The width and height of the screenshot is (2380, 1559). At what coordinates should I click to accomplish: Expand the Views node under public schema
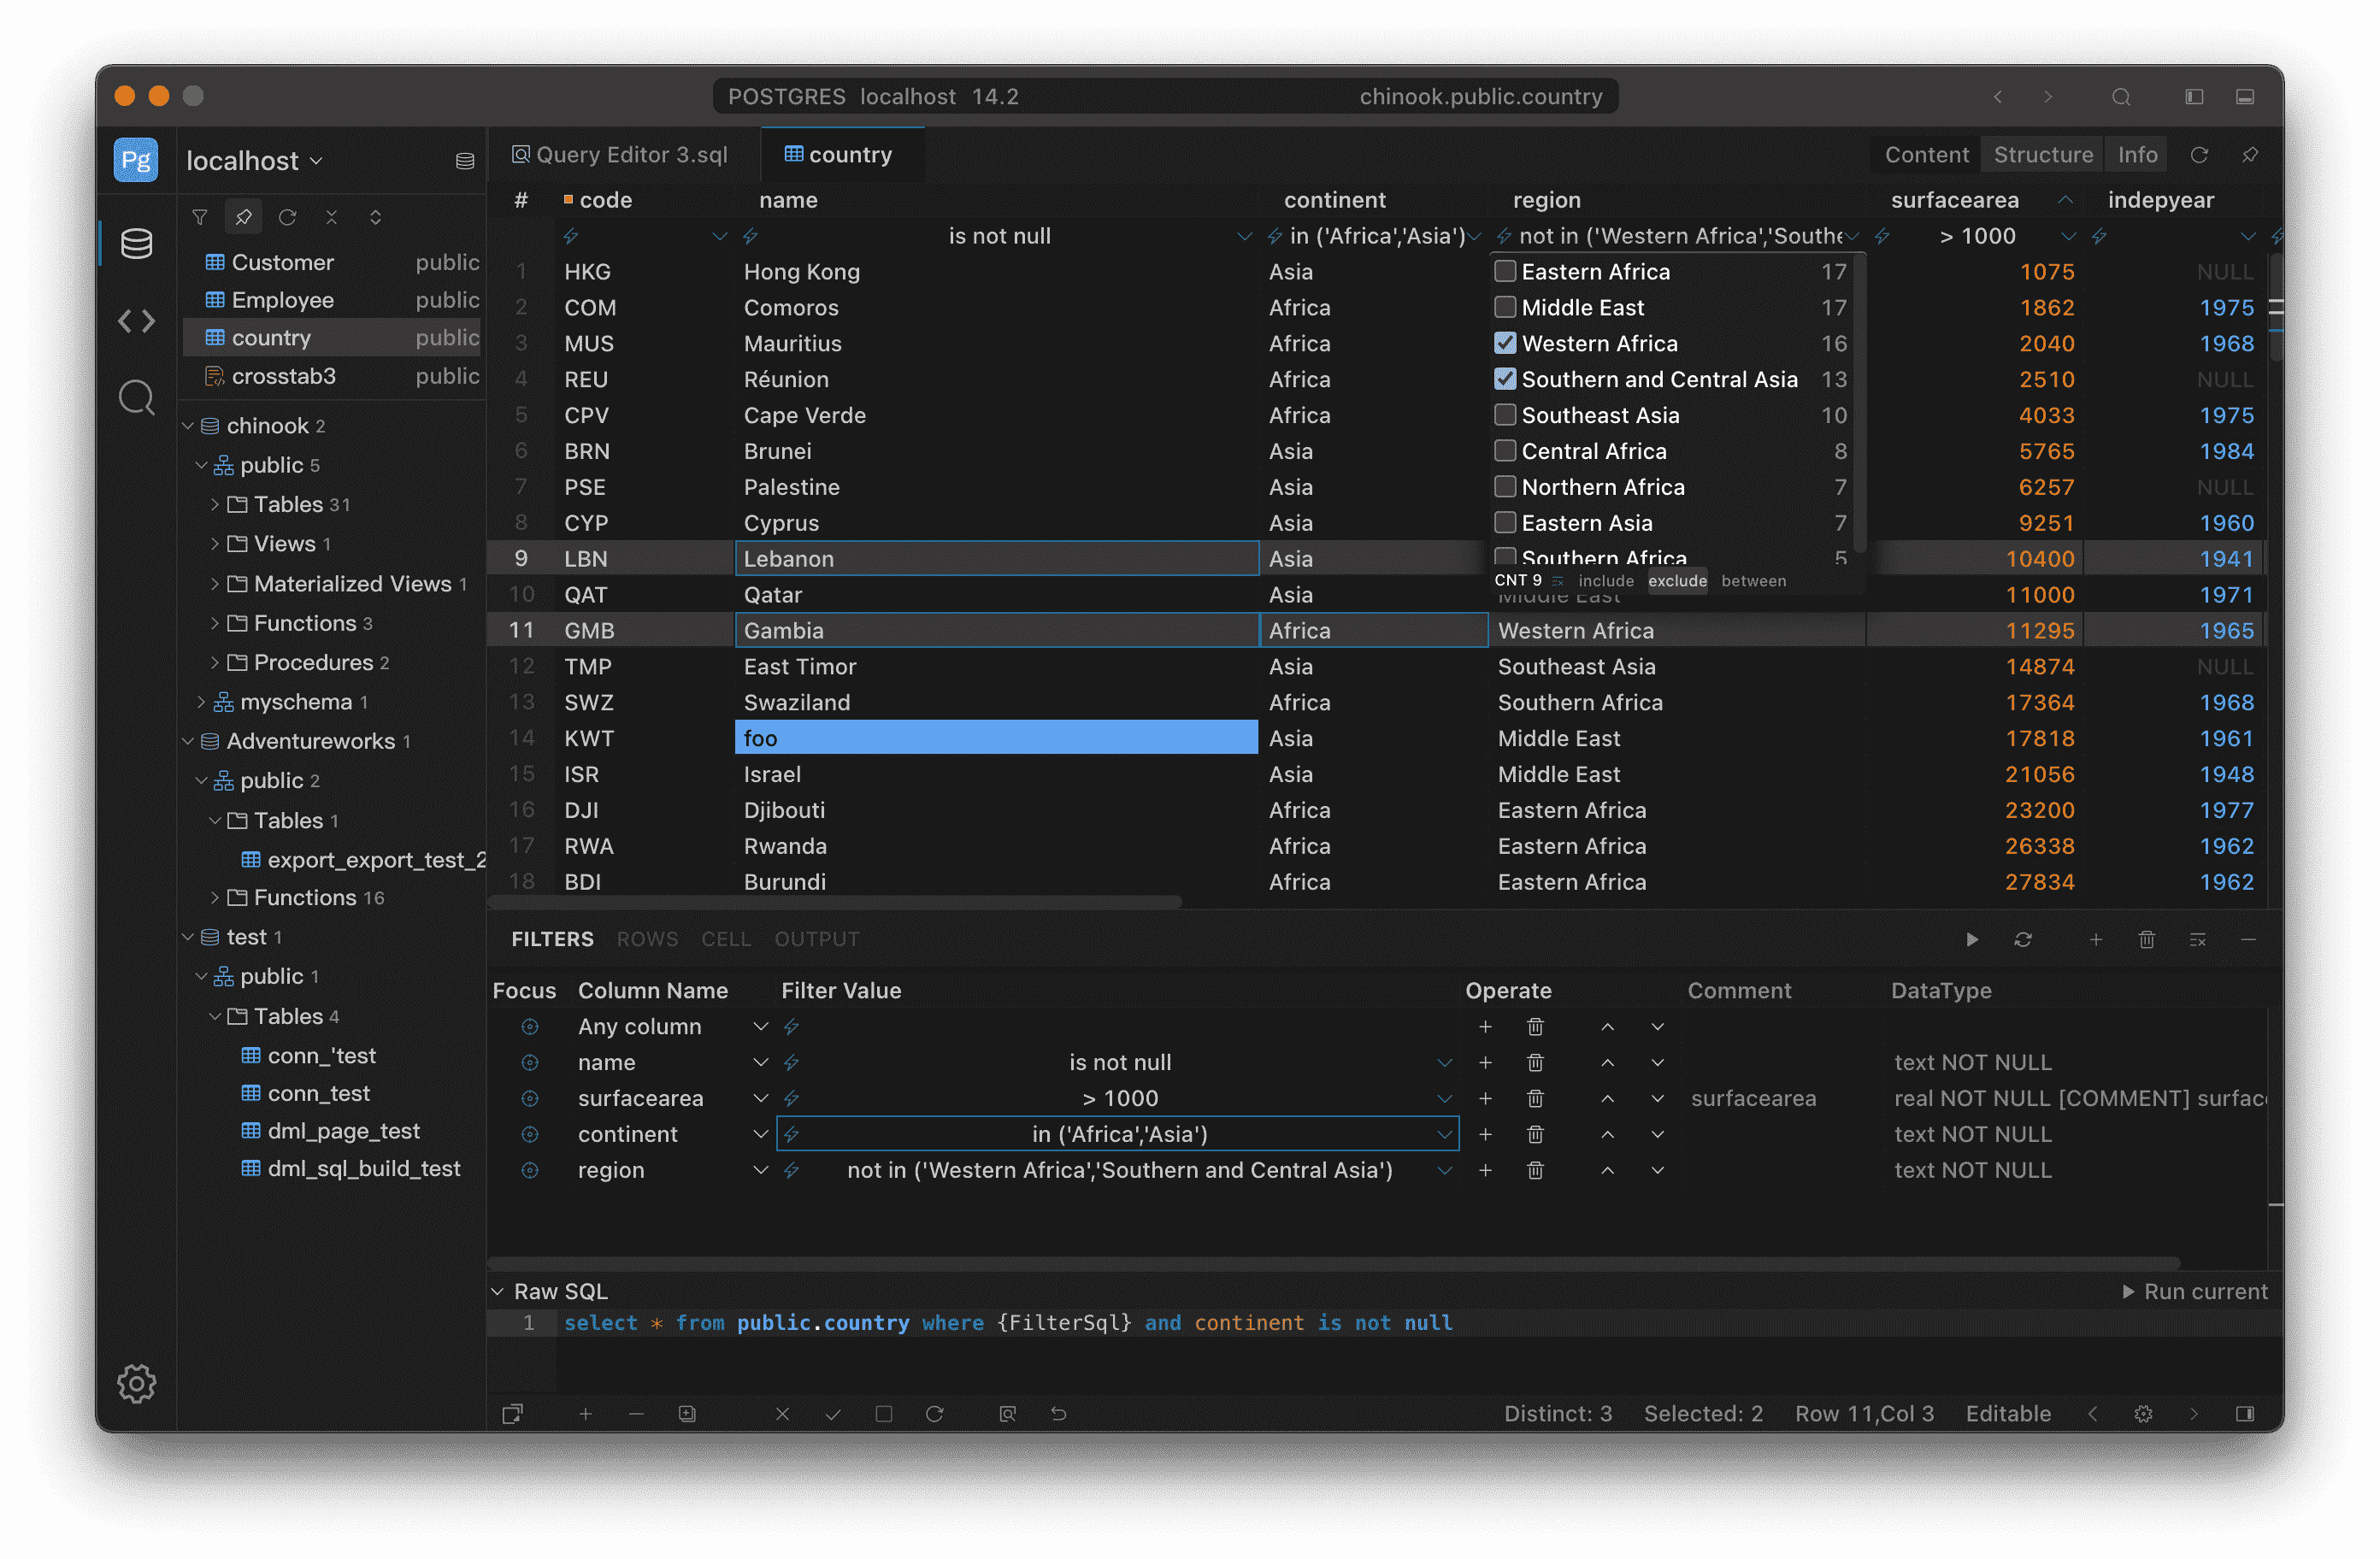[x=215, y=543]
